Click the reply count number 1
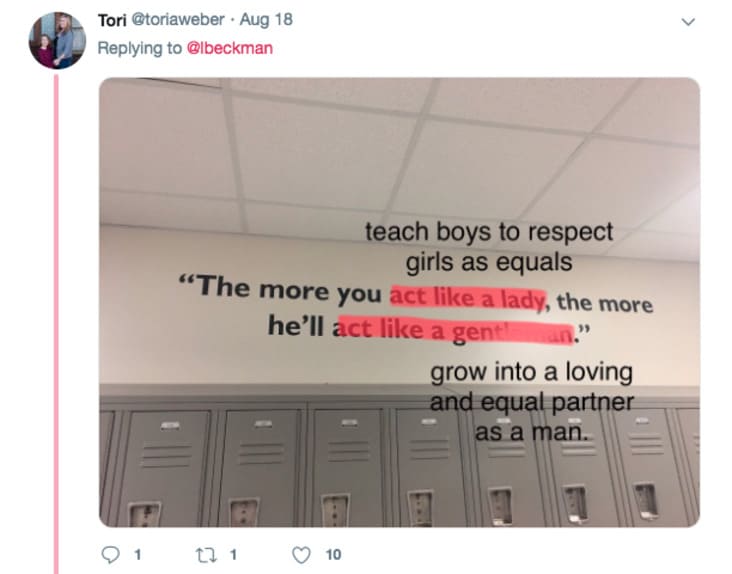 point(137,555)
